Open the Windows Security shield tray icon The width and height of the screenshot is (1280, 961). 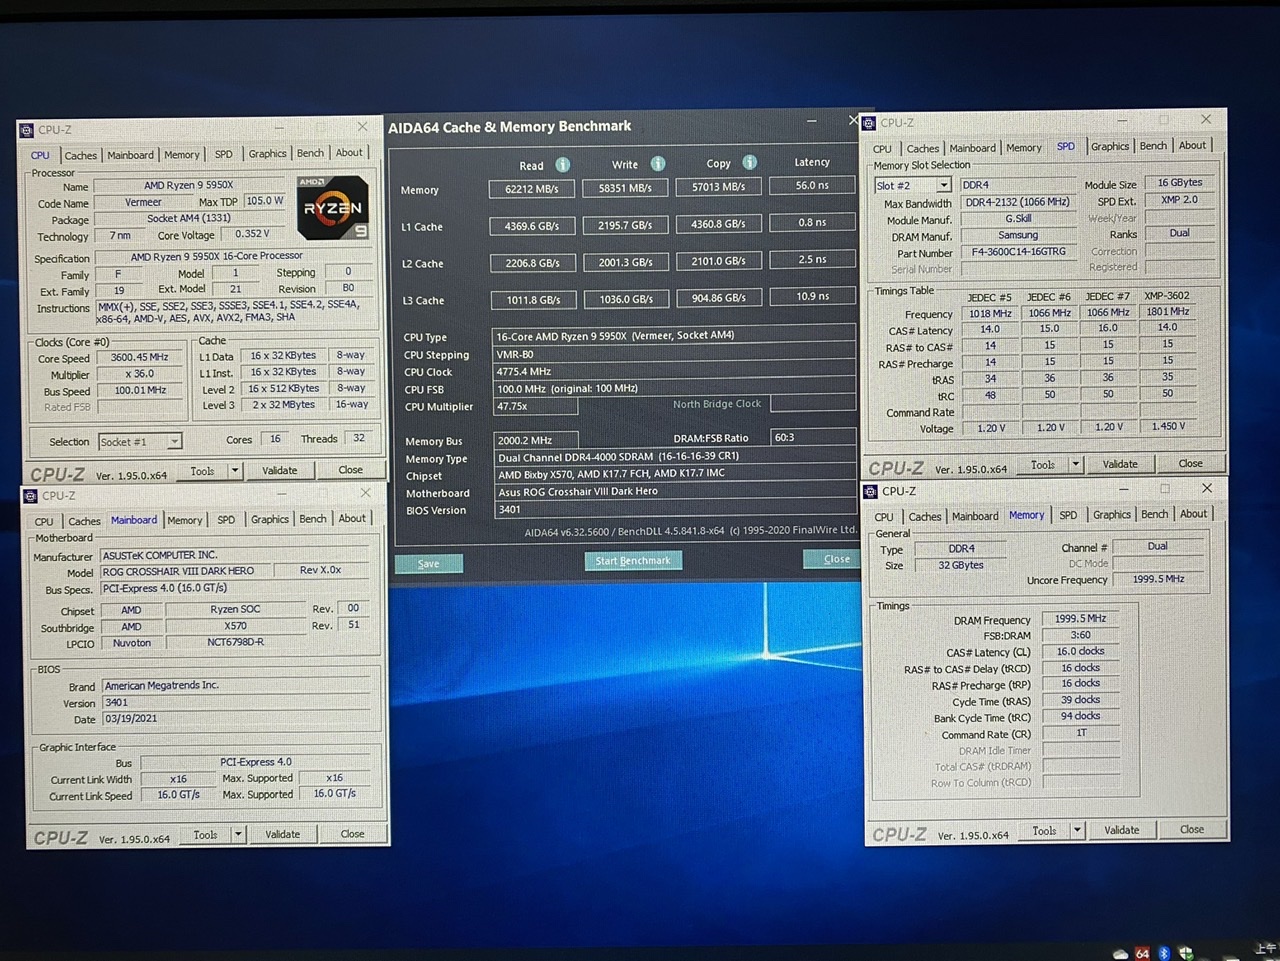click(1186, 953)
